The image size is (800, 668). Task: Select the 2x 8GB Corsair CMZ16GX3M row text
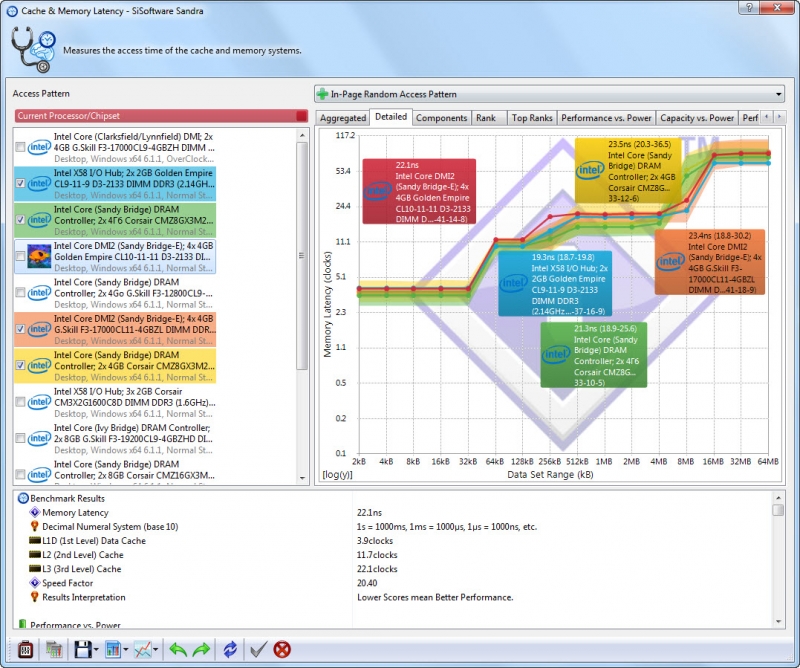[135, 470]
